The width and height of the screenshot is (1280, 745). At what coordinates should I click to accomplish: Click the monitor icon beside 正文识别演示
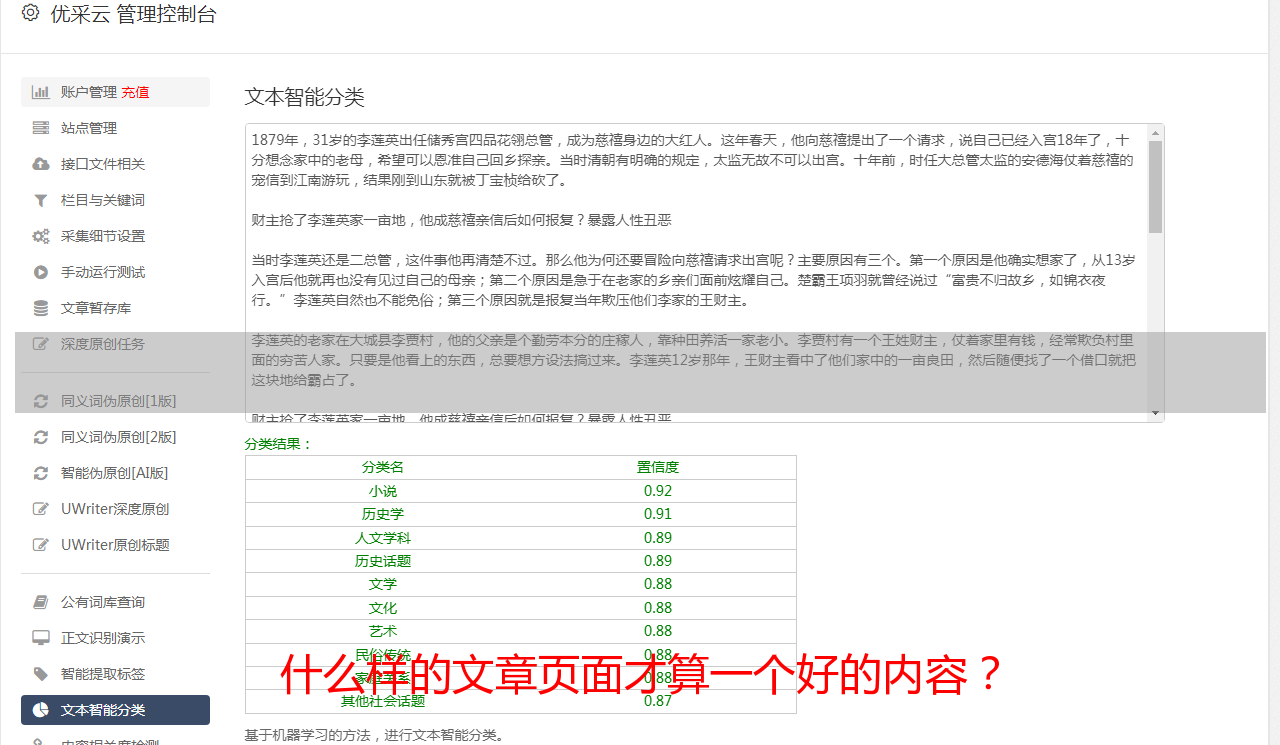[x=41, y=638]
